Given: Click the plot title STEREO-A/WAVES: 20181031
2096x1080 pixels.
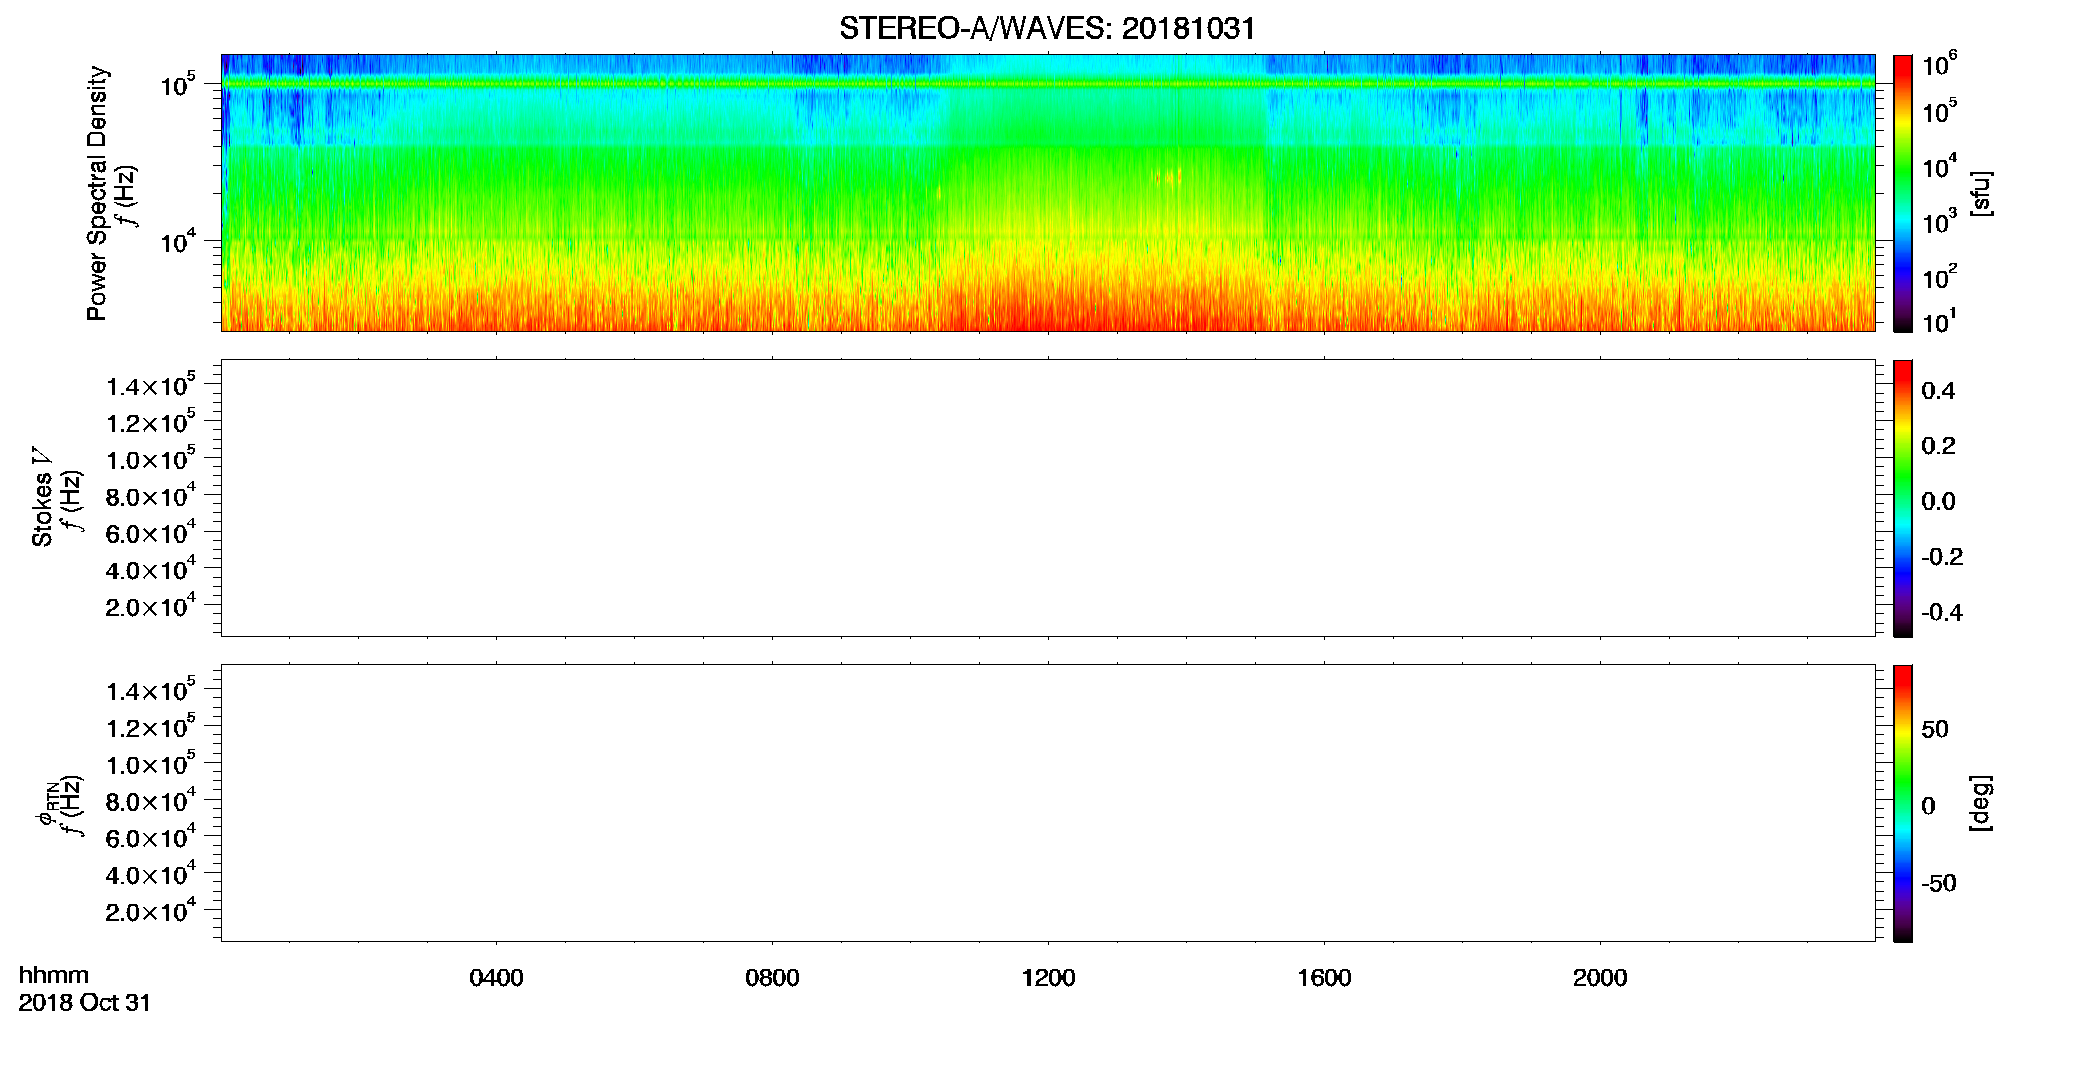Looking at the screenshot, I should pyautogui.click(x=1047, y=29).
